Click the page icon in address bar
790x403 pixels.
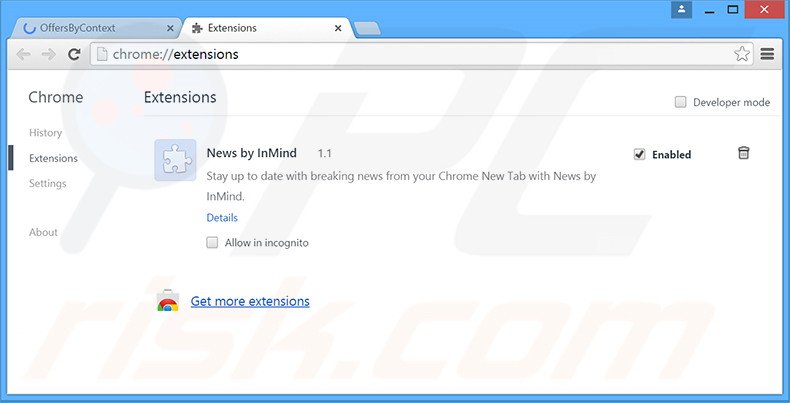click(102, 54)
